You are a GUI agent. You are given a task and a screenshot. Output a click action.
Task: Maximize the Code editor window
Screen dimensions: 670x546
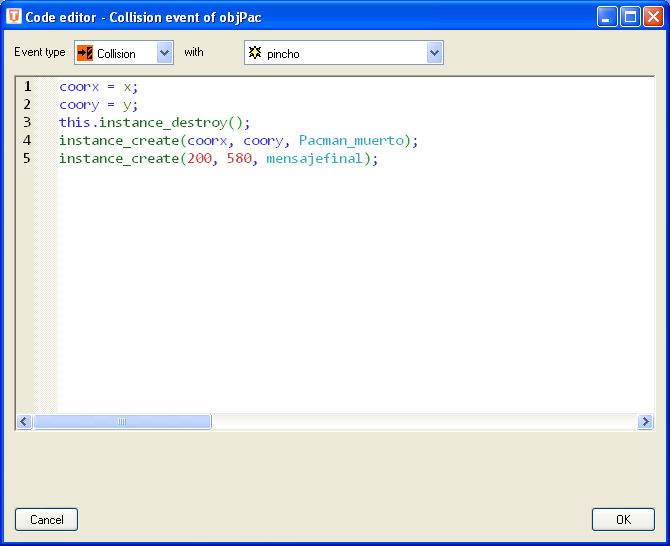pyautogui.click(x=630, y=17)
